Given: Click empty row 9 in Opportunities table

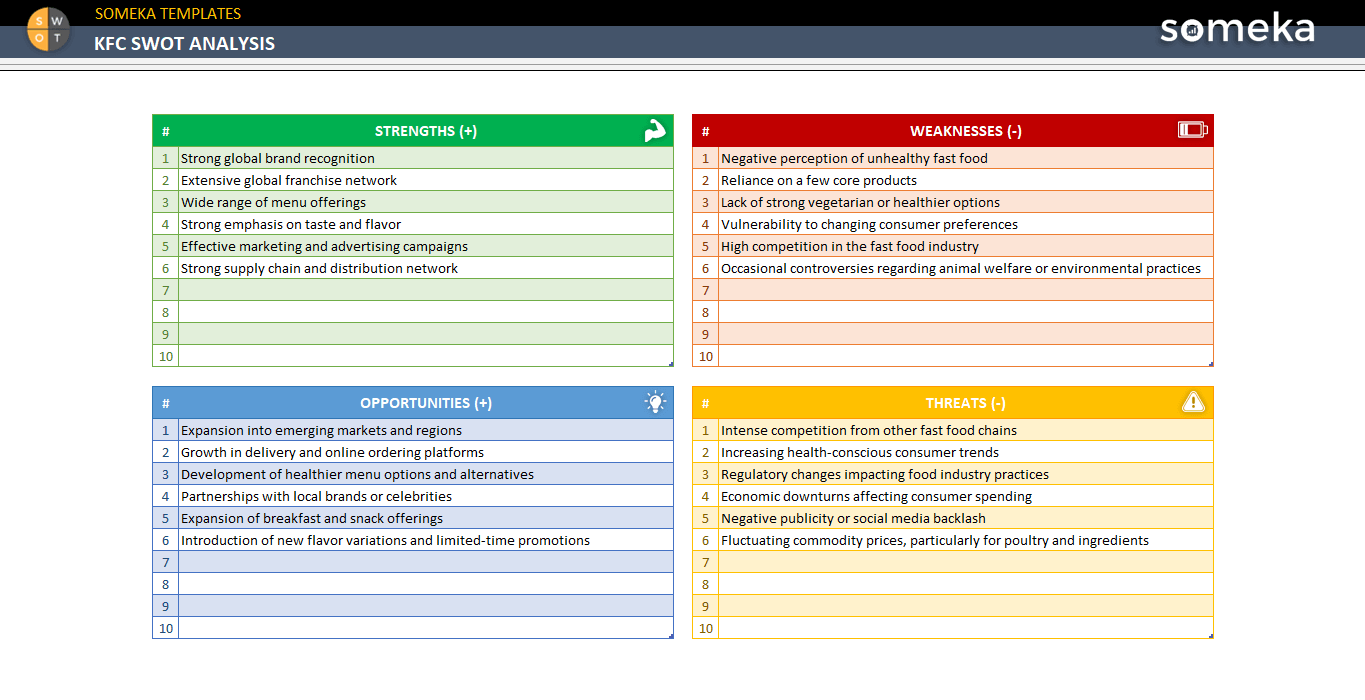Looking at the screenshot, I should (426, 606).
